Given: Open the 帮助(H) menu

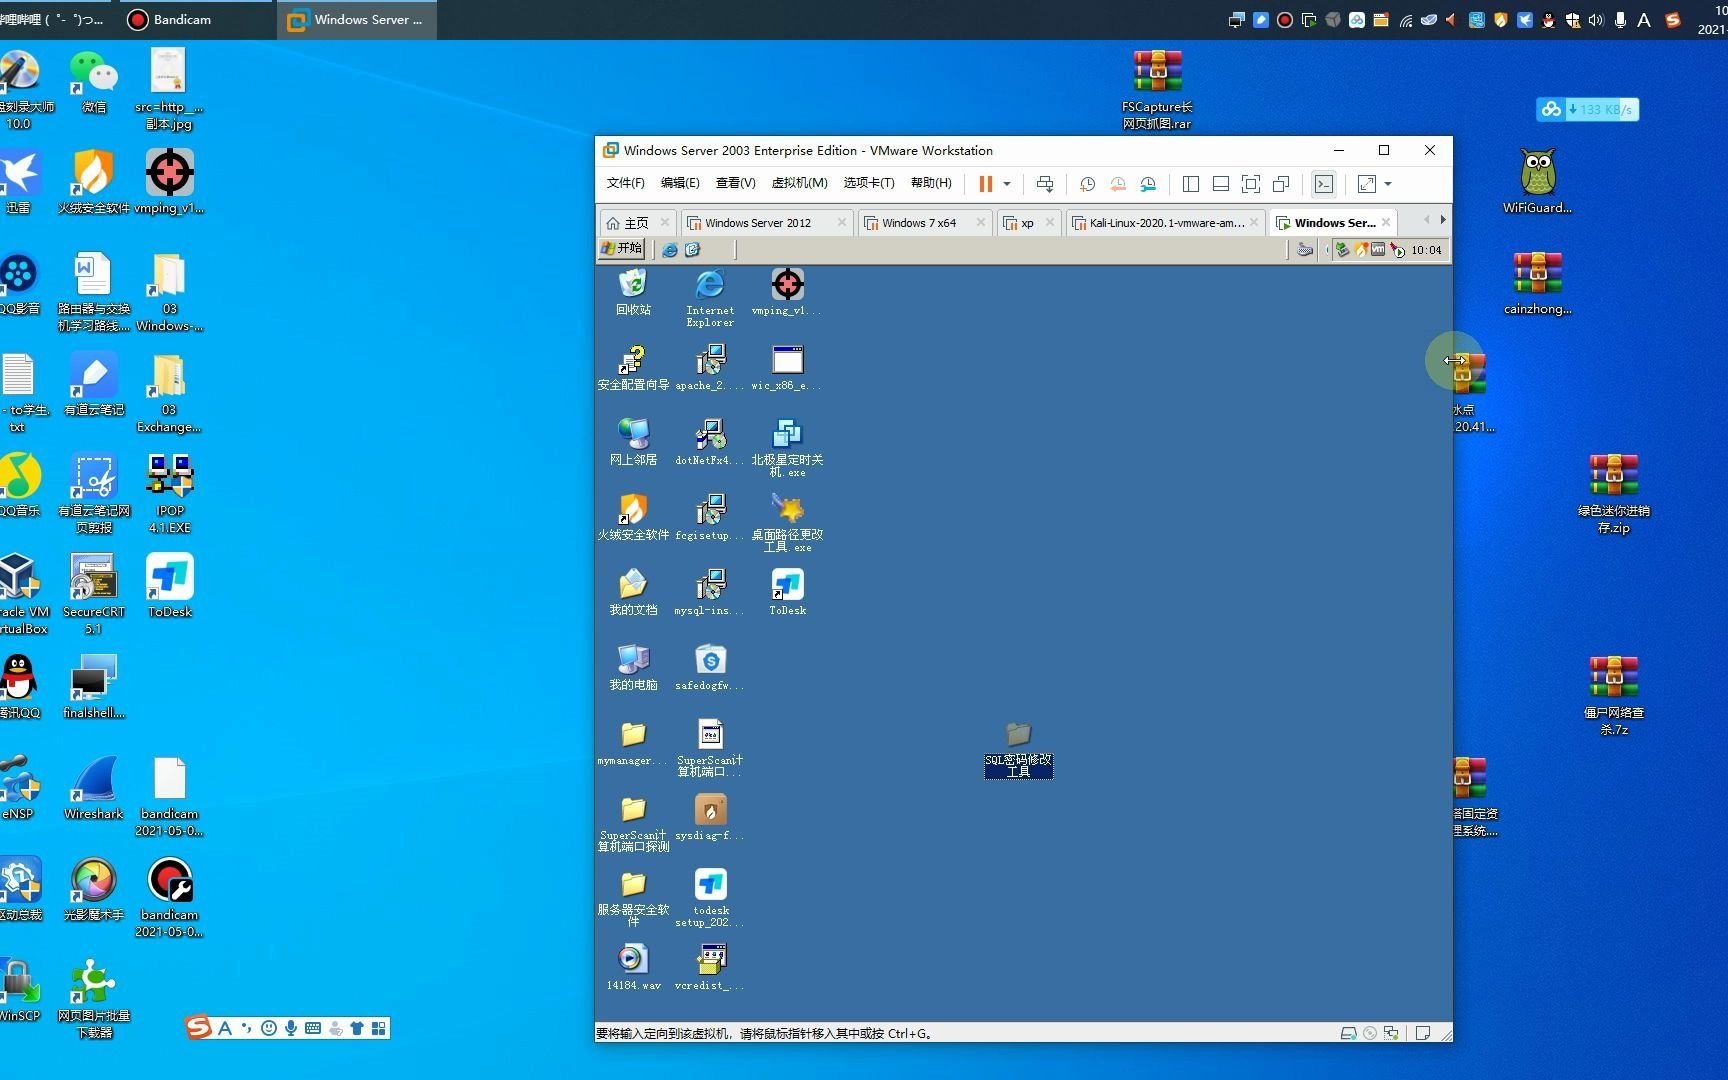Looking at the screenshot, I should pyautogui.click(x=931, y=183).
